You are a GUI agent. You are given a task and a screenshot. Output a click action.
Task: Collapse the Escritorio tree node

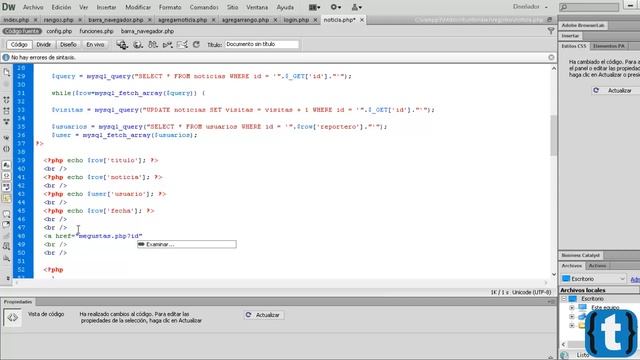click(564, 299)
